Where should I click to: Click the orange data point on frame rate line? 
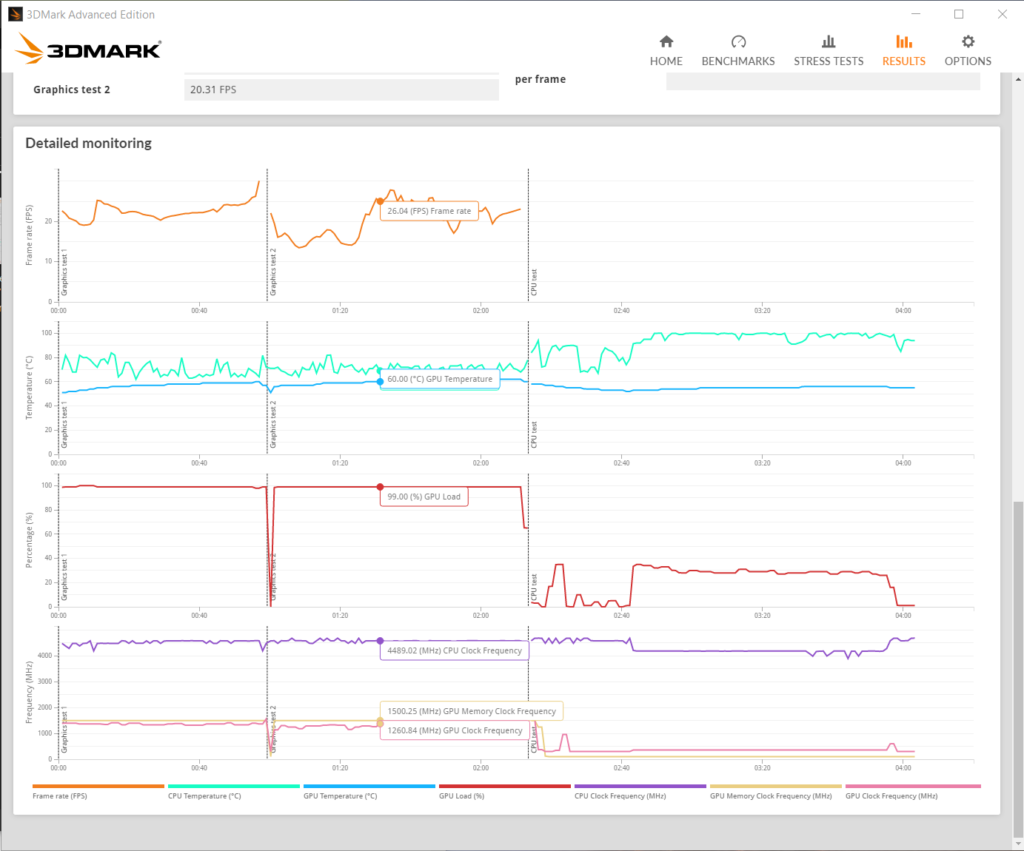(x=380, y=202)
